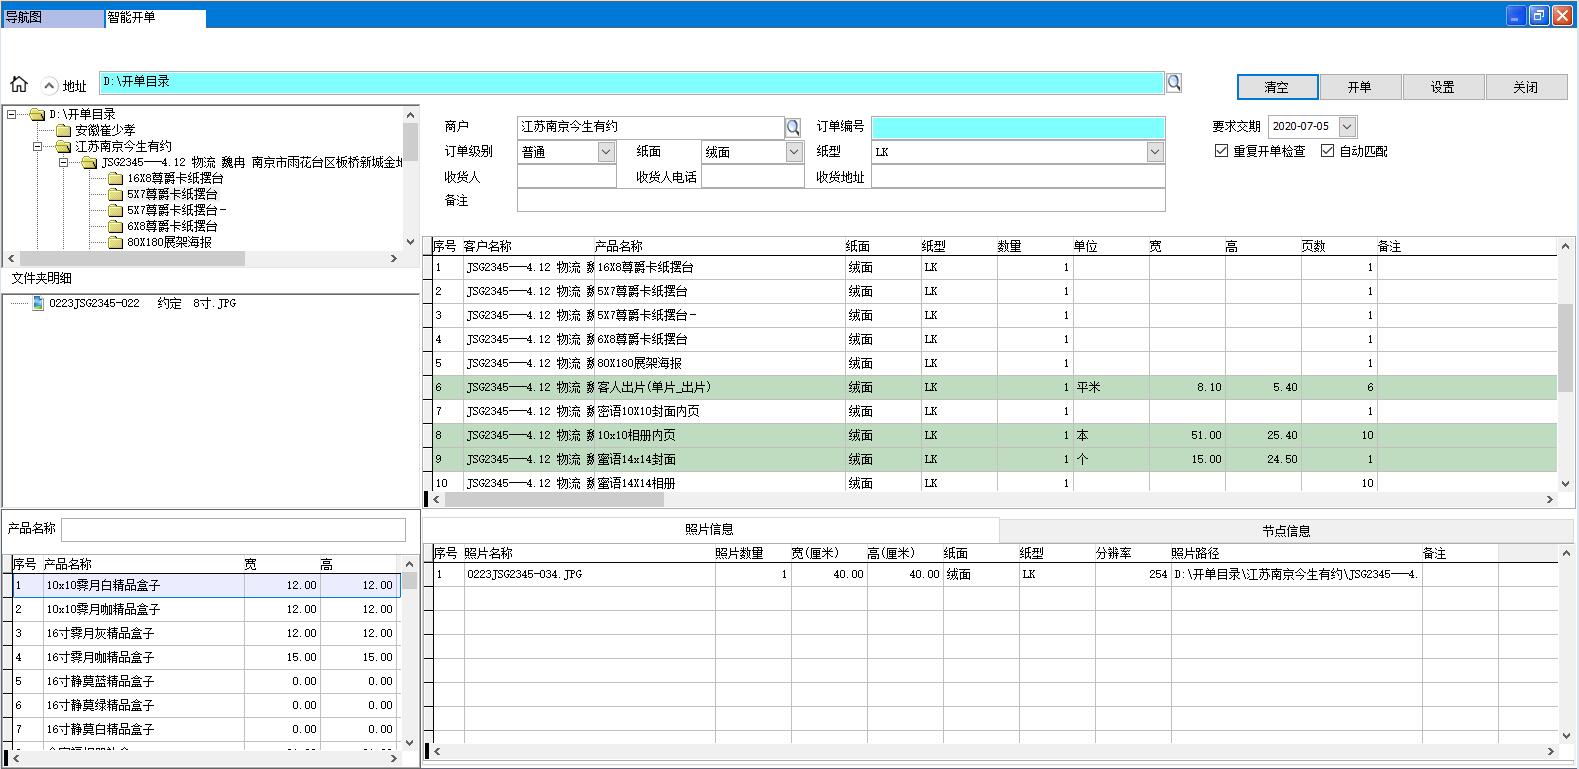
Task: Click the search icon after address field
Action: coord(1174,82)
